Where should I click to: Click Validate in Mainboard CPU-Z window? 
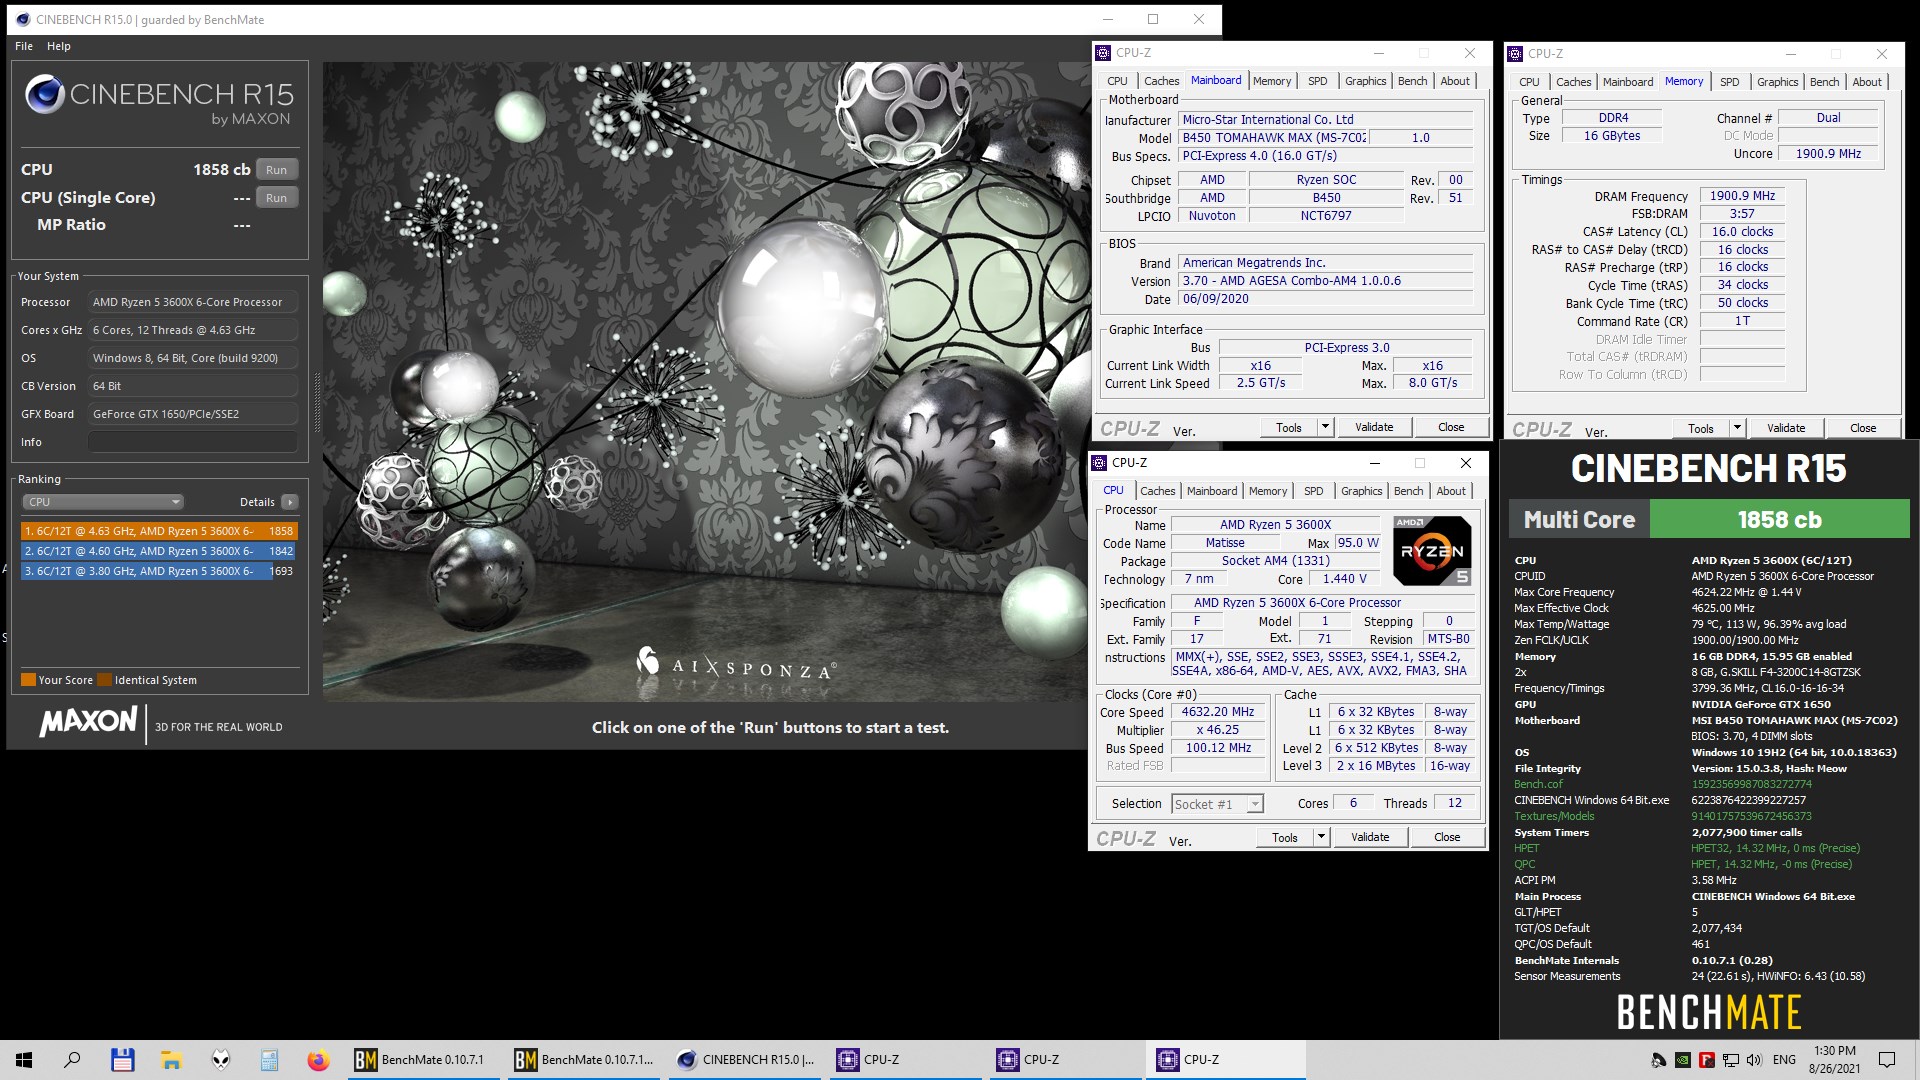tap(1374, 427)
